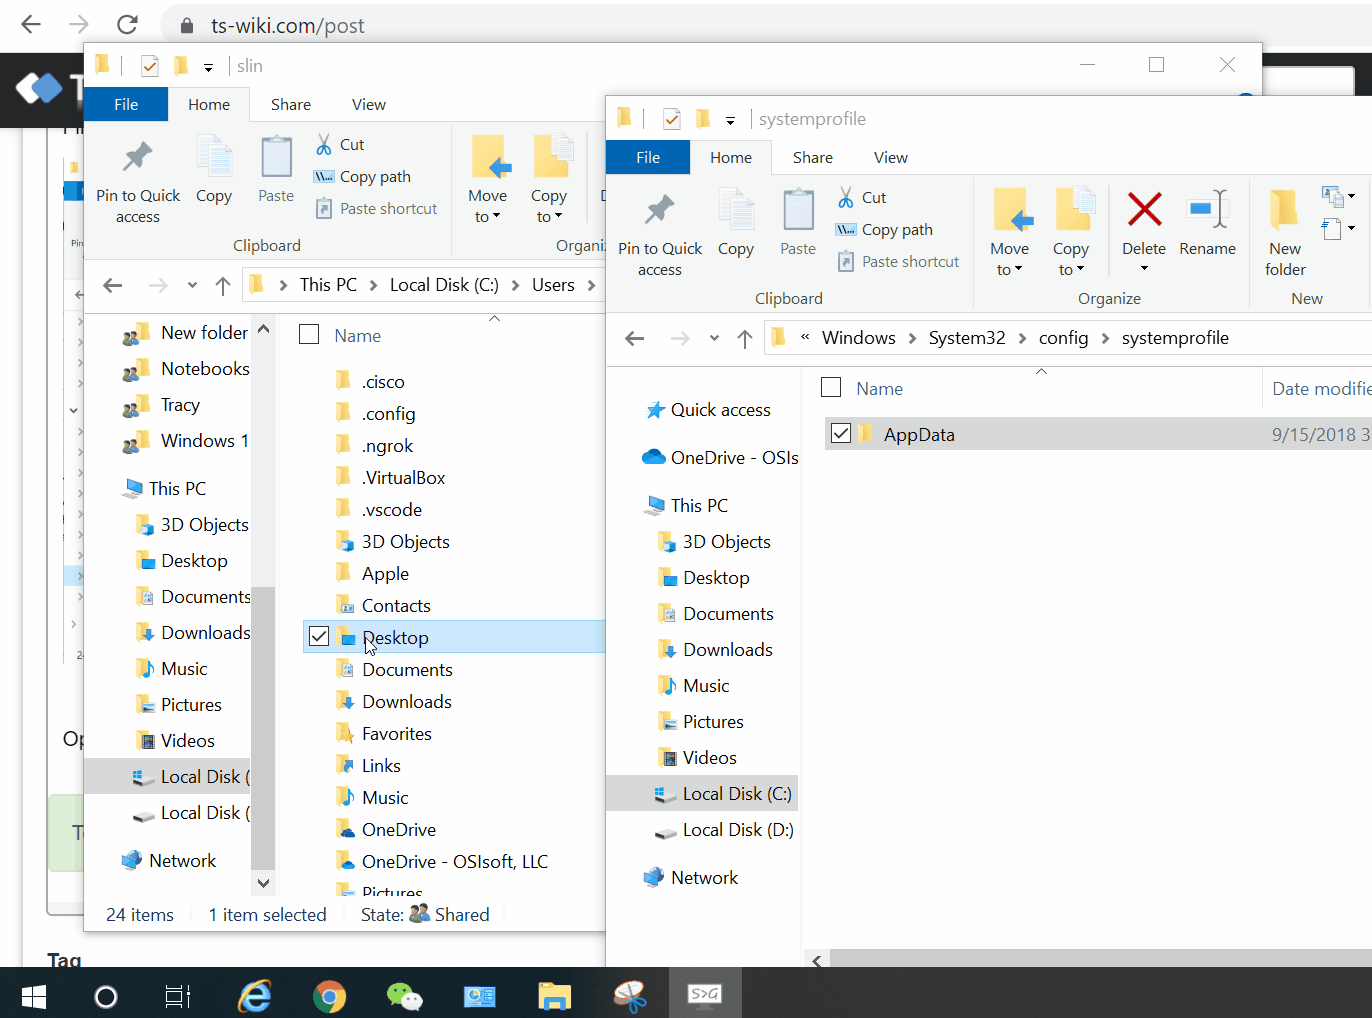Open the Move to dropdown in systemprofile ribbon
Screen dimensions: 1372x1018
click(x=1009, y=258)
